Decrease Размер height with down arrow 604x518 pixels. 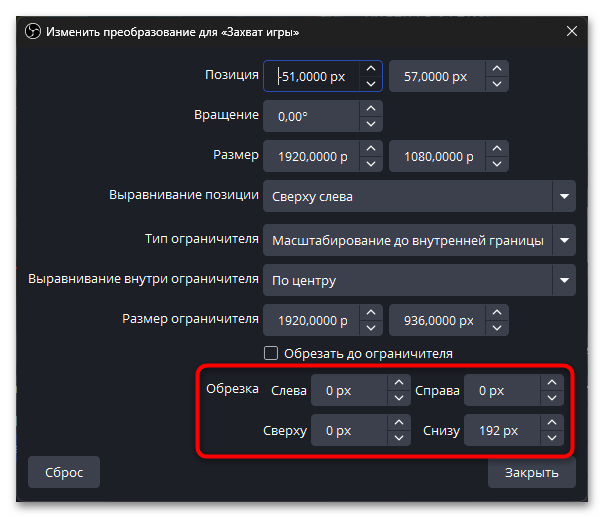tap(497, 164)
